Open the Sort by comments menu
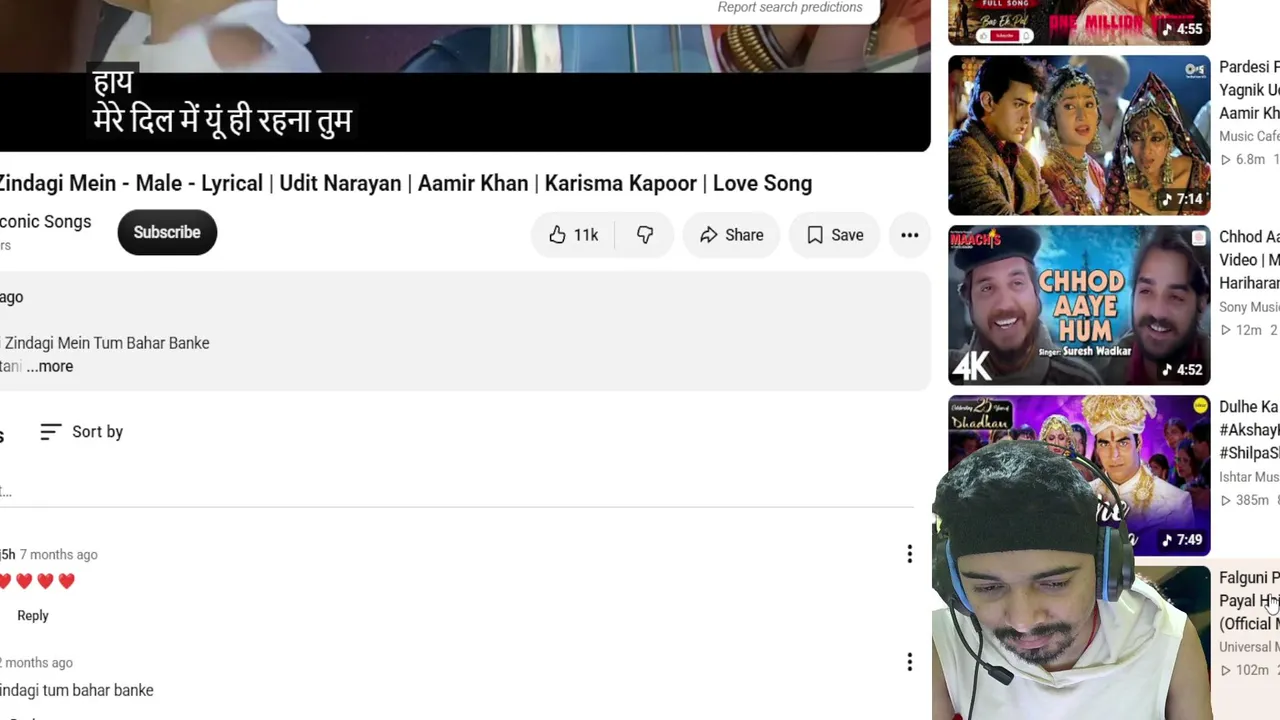The image size is (1280, 720). [82, 432]
